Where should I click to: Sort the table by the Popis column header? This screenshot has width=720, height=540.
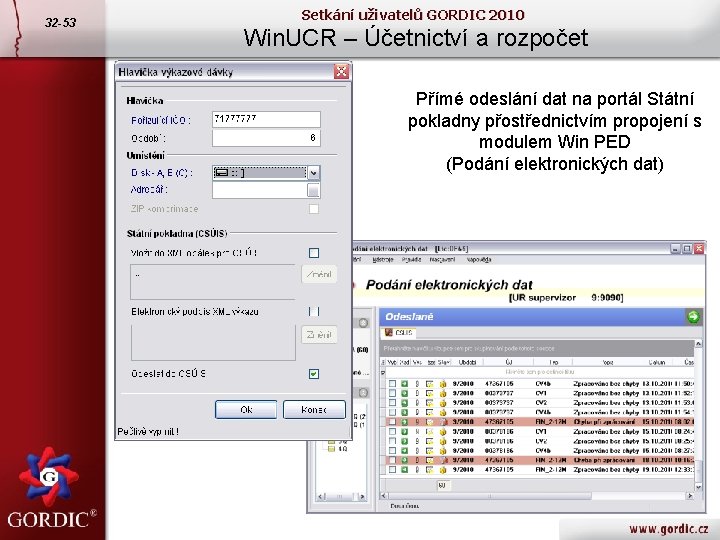pos(608,362)
